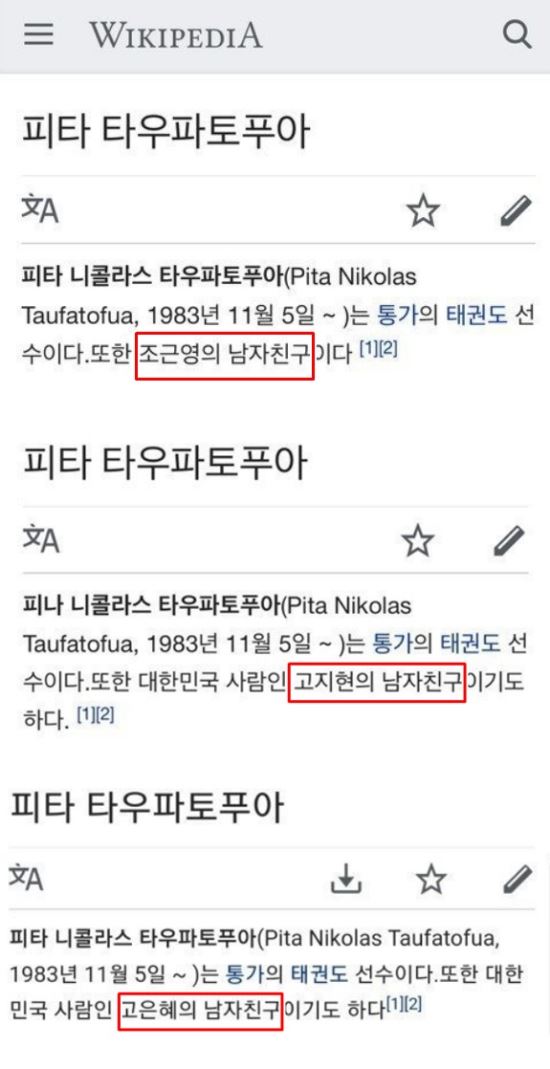This screenshot has height=1069, width=550.
Task: Open citation [1] in first article
Action: pyautogui.click(x=369, y=350)
